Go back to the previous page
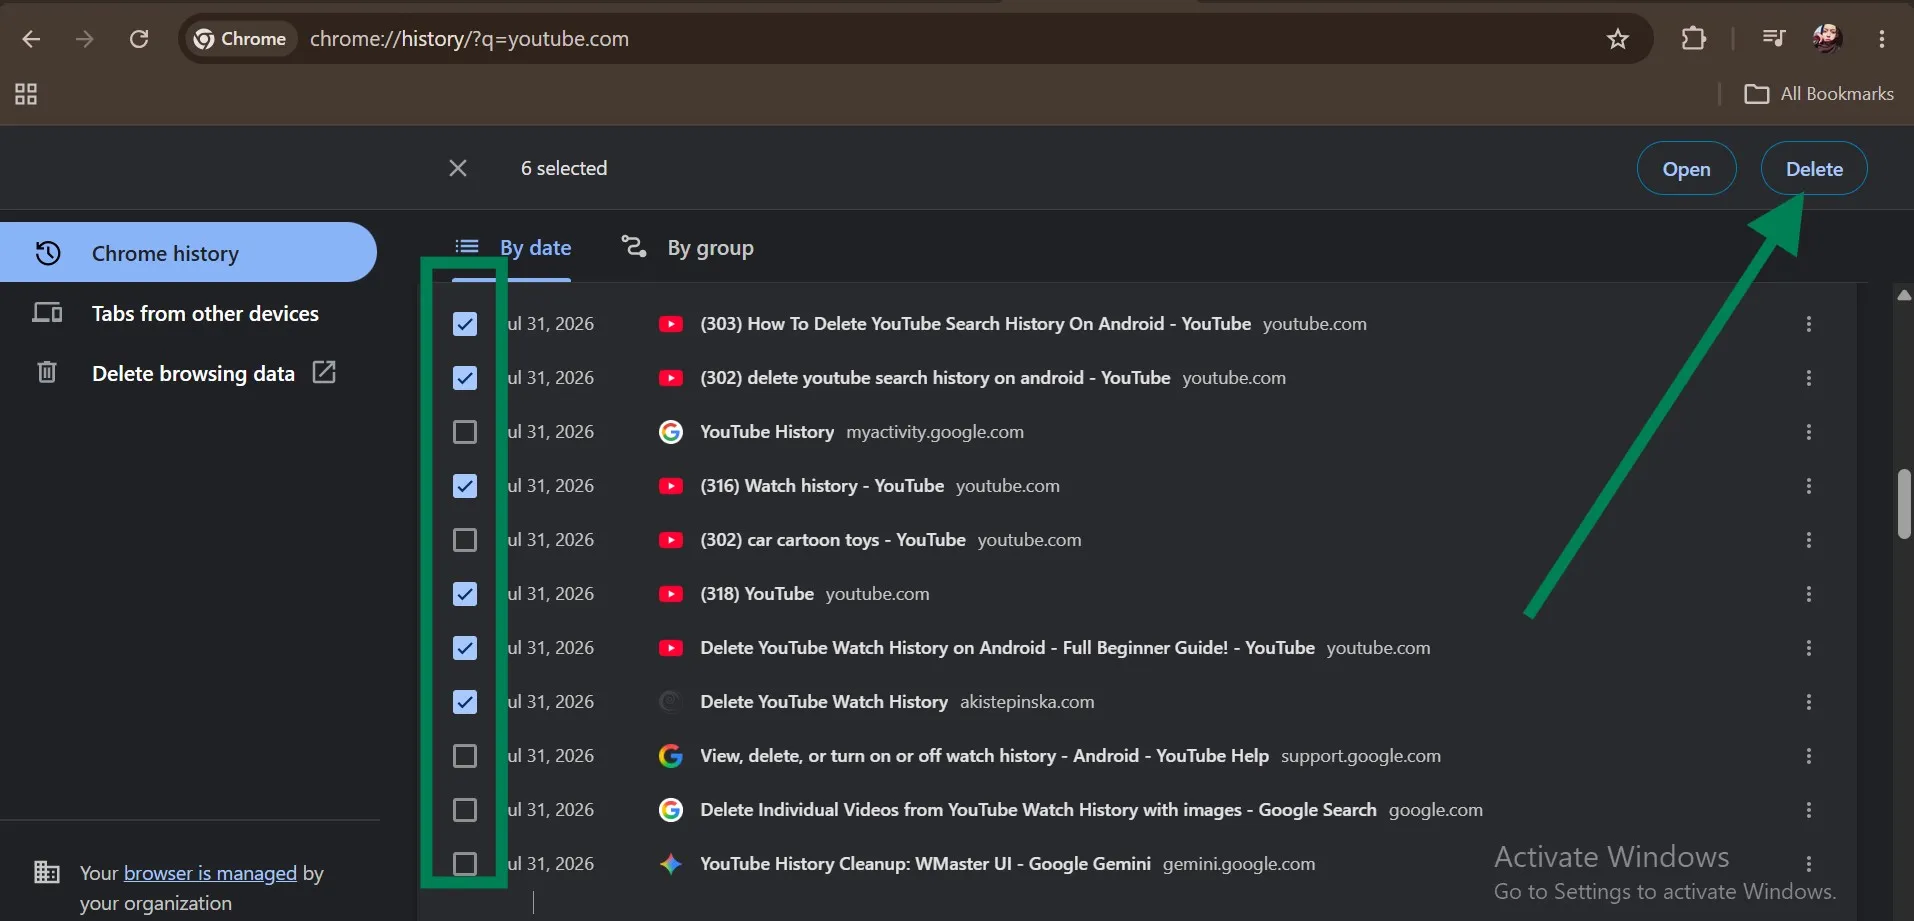 click(31, 39)
